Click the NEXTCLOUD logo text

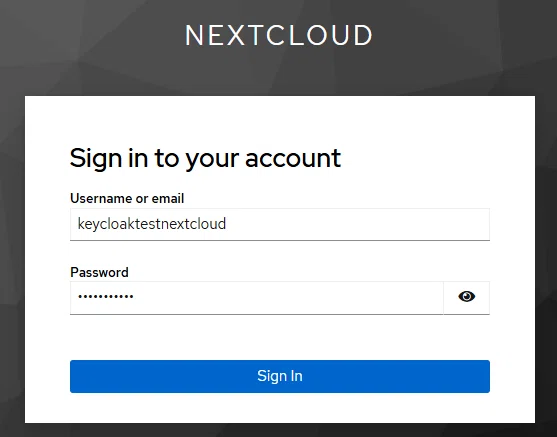coord(279,36)
